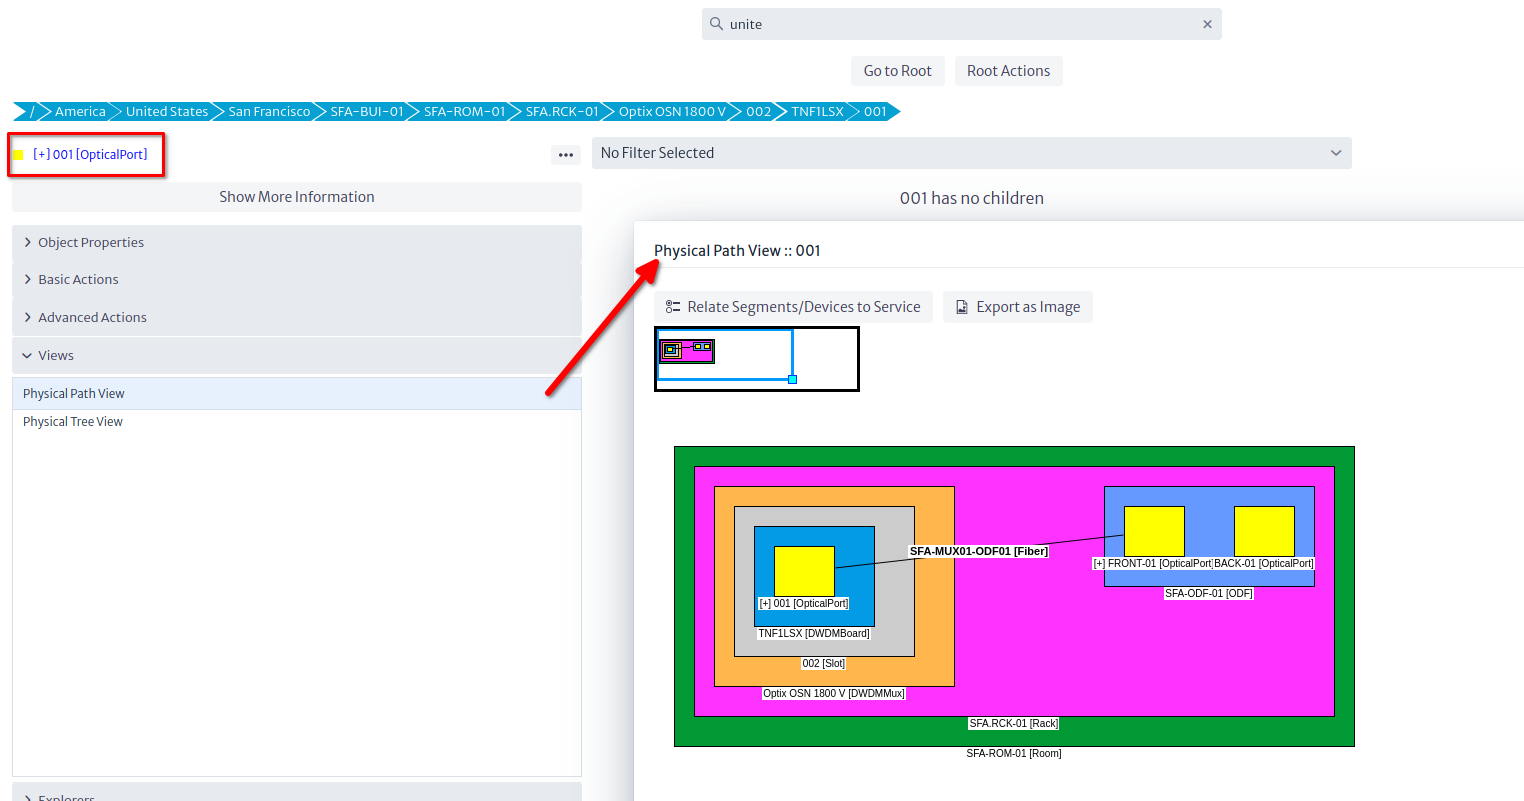The image size is (1524, 801).
Task: Click the minimap resize handle
Action: click(792, 379)
